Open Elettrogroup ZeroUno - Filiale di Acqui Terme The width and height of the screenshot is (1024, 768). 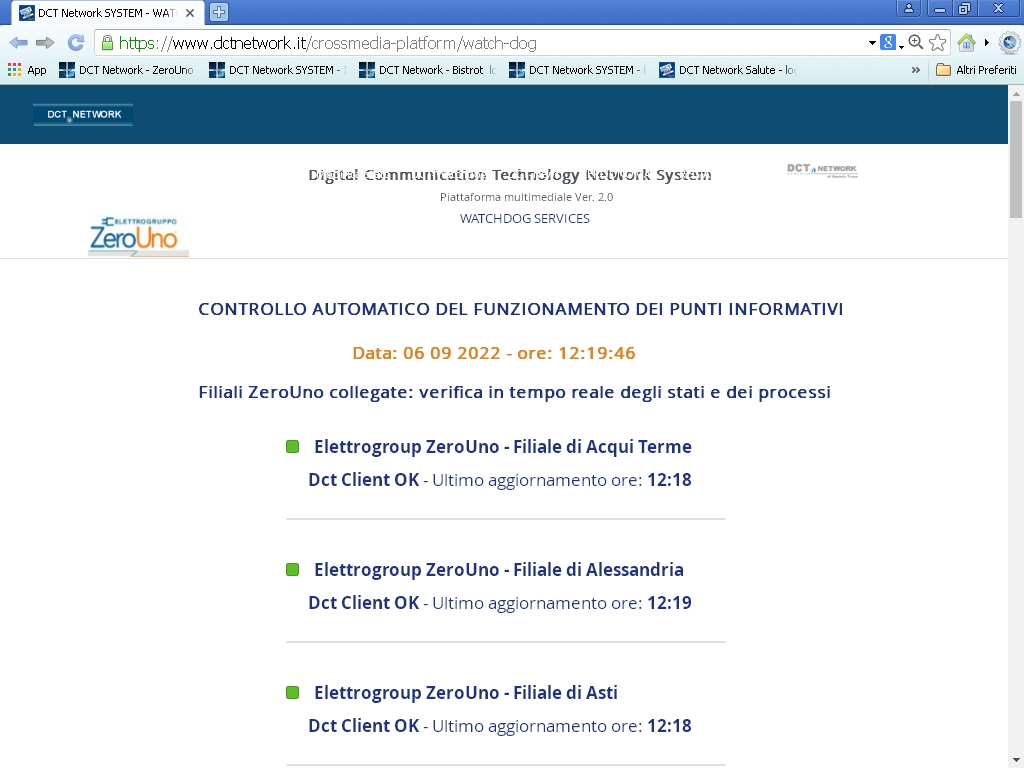coord(503,447)
